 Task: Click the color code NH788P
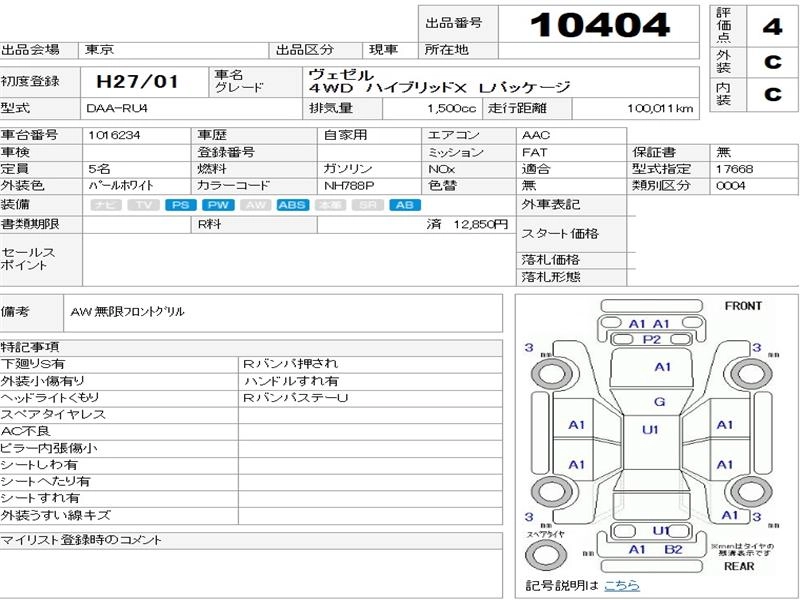click(350, 186)
